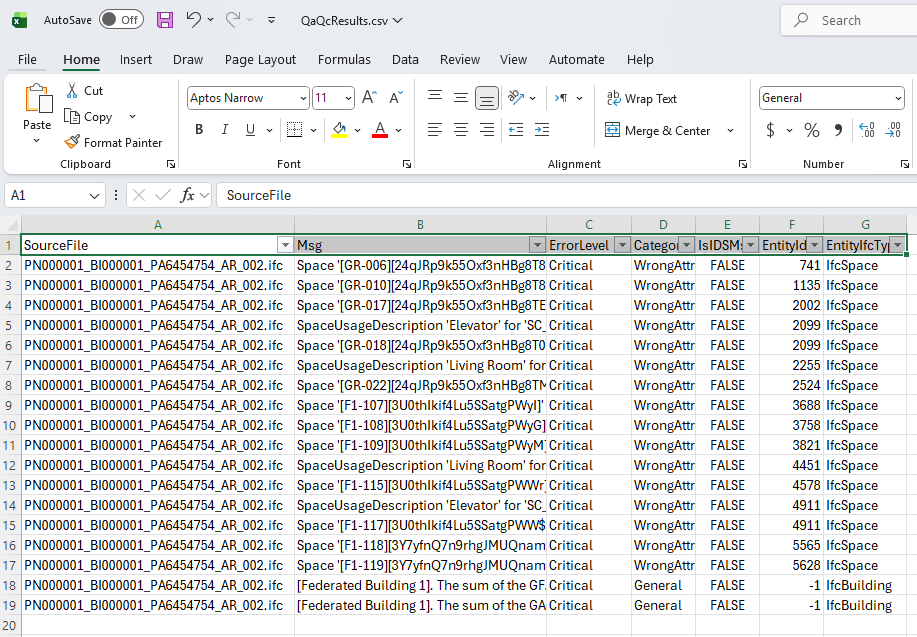Open the ErrorLevel filter dropdown

tap(622, 245)
